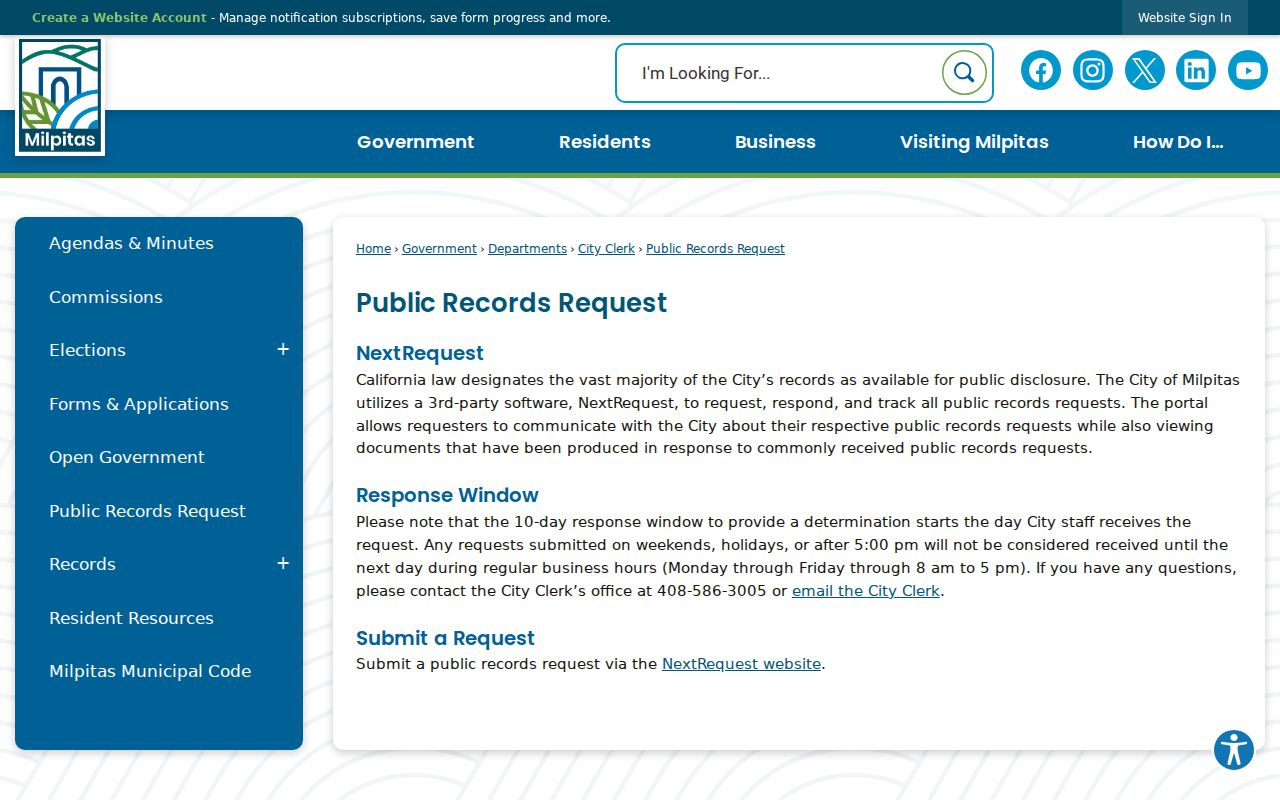Image resolution: width=1280 pixels, height=800 pixels.
Task: Open the Government menu
Action: [x=416, y=142]
